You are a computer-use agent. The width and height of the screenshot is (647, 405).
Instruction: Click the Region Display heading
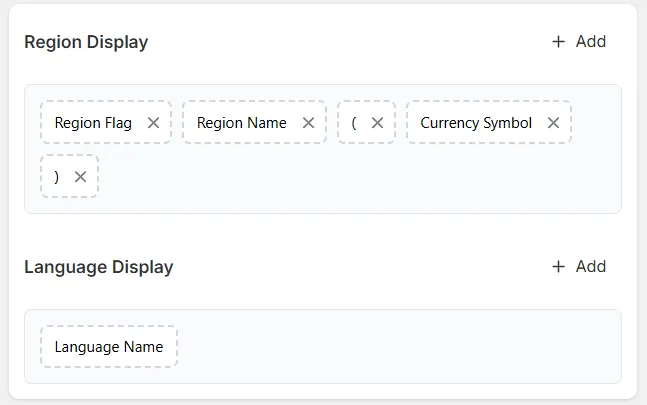point(86,42)
